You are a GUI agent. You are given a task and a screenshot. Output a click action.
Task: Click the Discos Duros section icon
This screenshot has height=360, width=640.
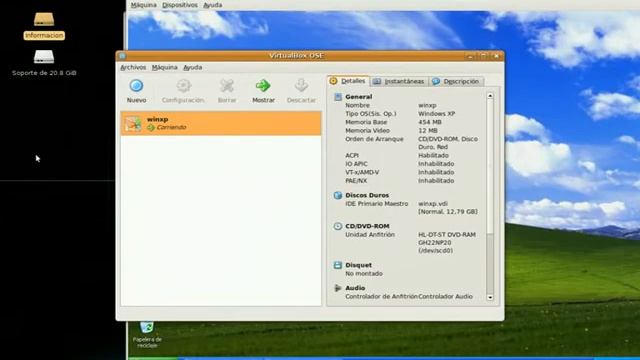tap(338, 195)
